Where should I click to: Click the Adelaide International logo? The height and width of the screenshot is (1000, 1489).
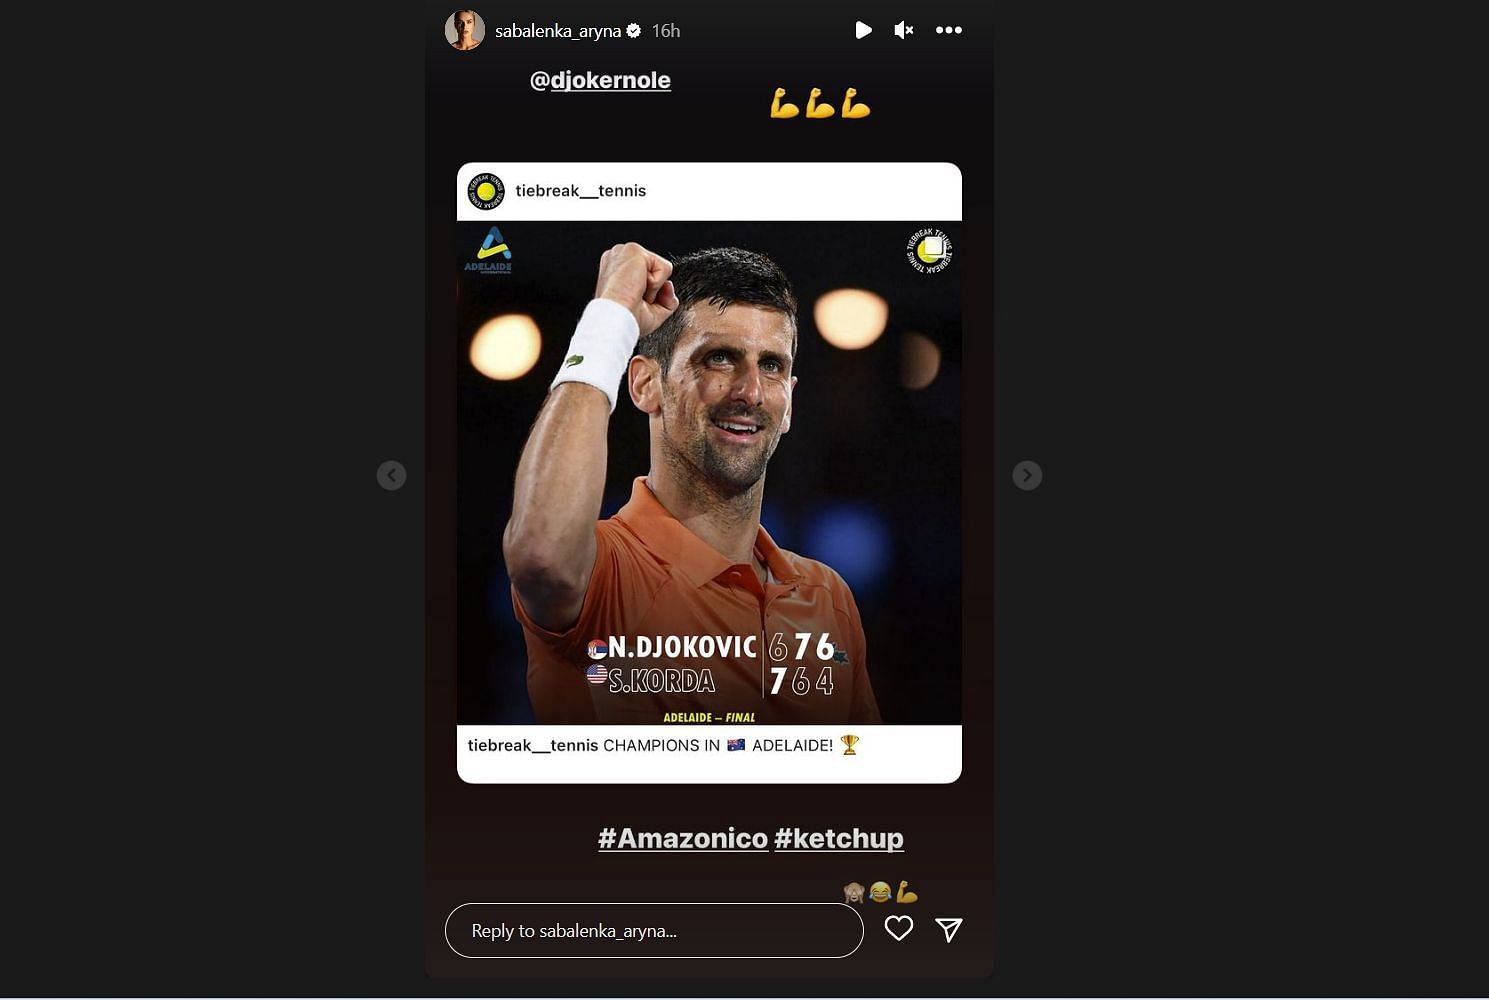[489, 250]
